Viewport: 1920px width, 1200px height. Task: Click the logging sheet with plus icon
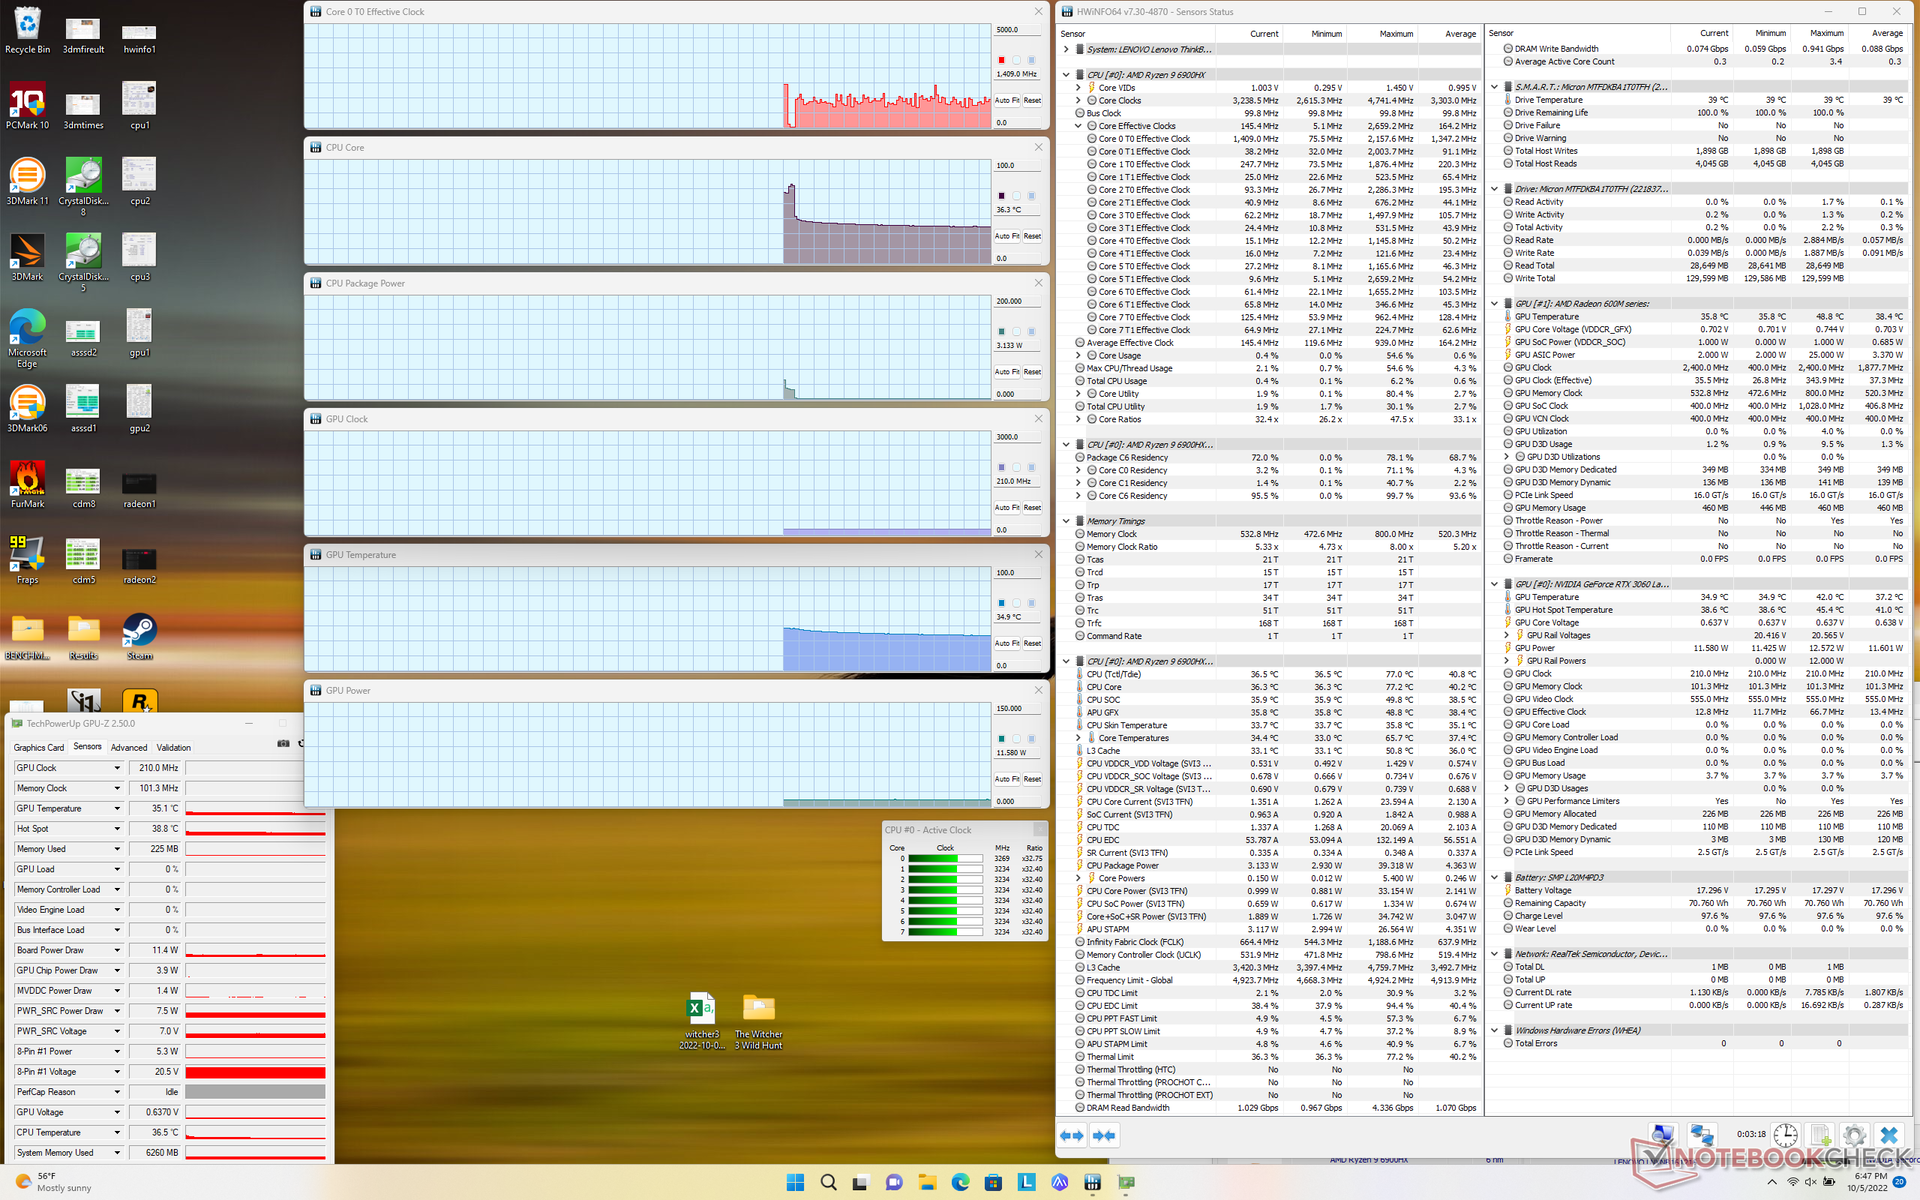(1820, 1136)
